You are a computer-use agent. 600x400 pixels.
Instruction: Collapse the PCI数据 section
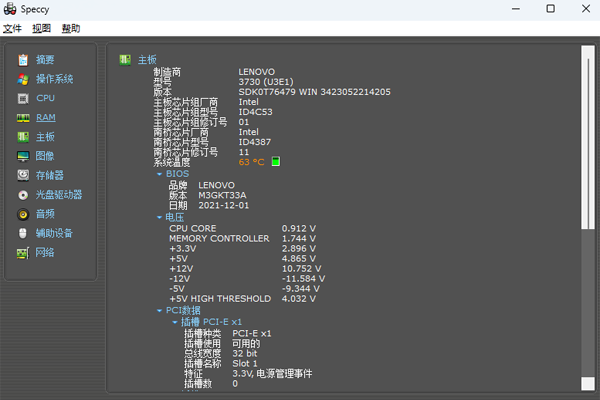click(x=159, y=310)
